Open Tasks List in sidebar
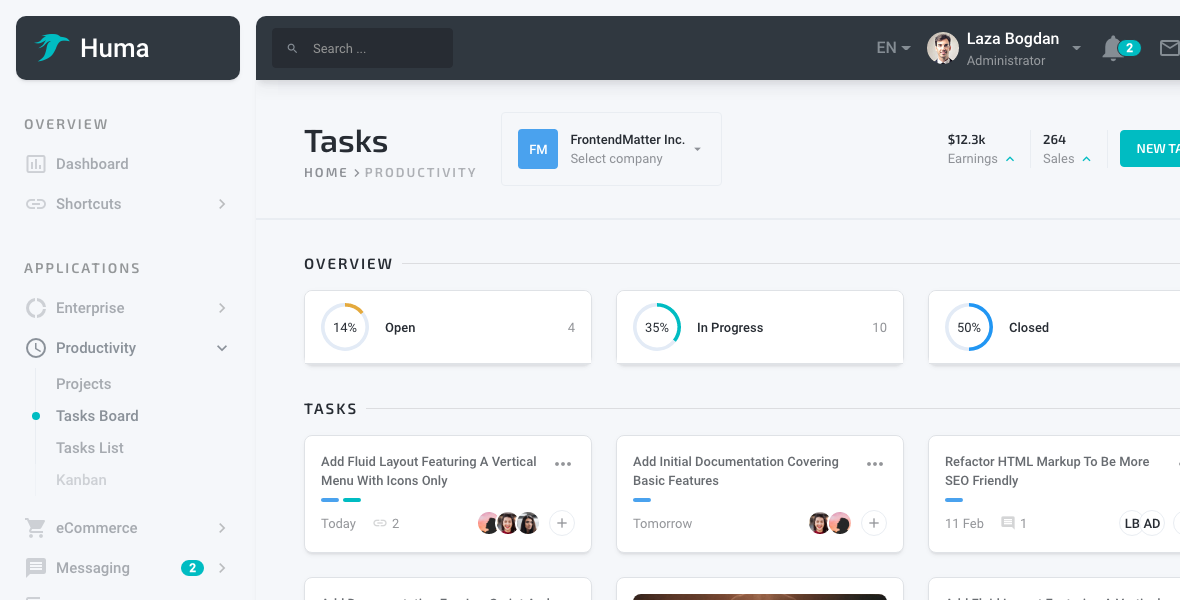1180x600 pixels. point(90,448)
